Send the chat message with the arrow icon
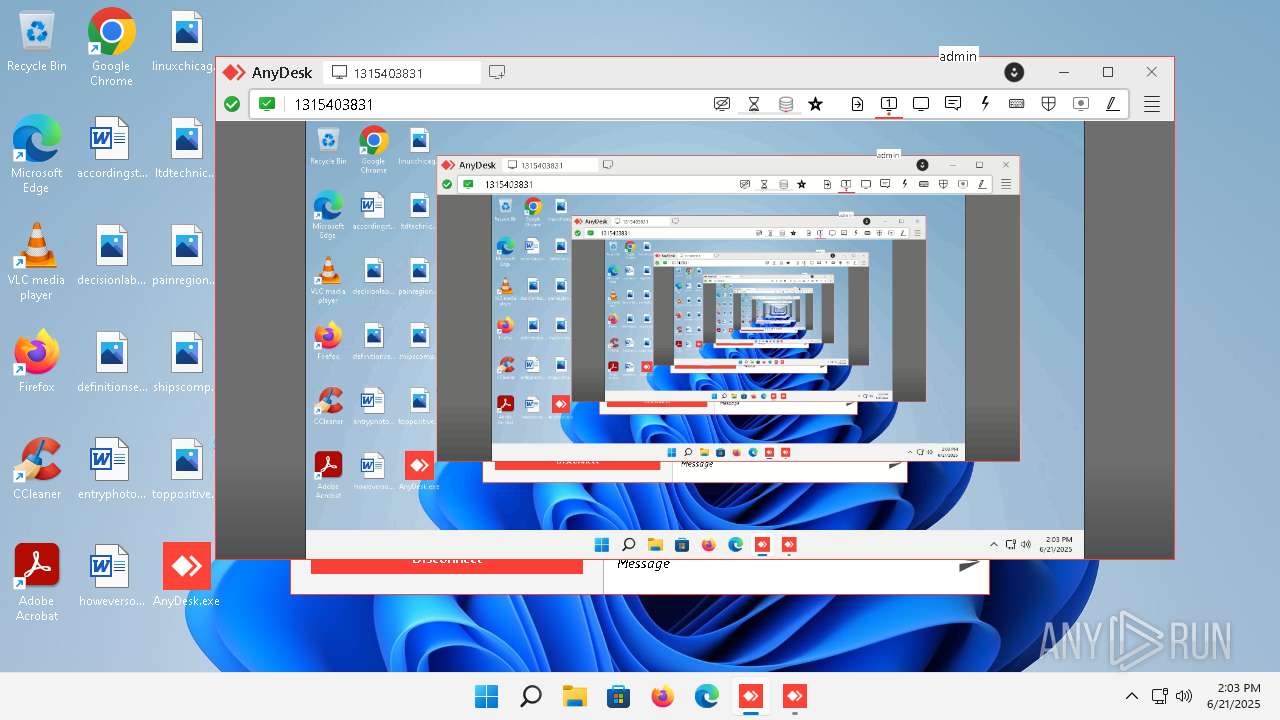The width and height of the screenshot is (1280, 720). pyautogui.click(x=969, y=565)
